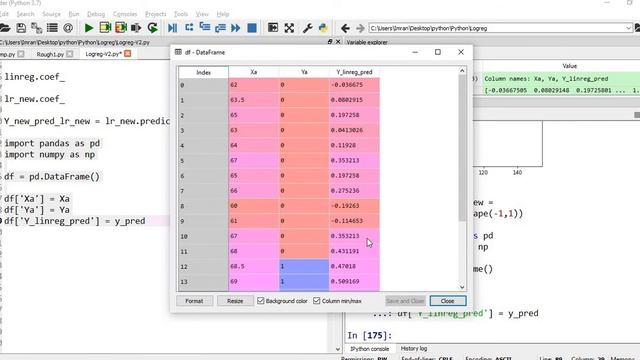Run file with the green play icon
This screenshot has width=640, height=360.
(x=89, y=28)
